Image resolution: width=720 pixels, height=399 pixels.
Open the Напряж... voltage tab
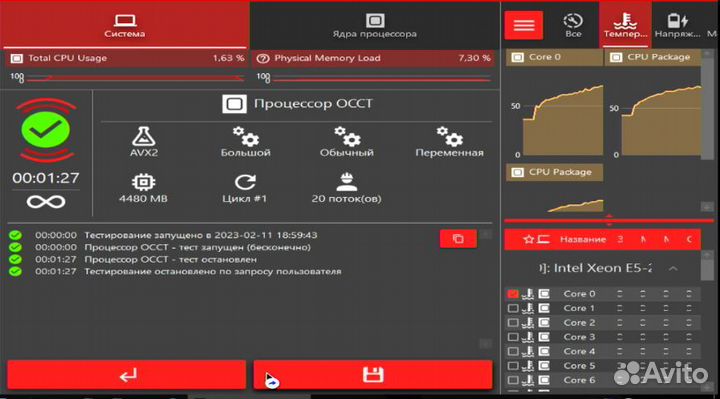point(677,25)
